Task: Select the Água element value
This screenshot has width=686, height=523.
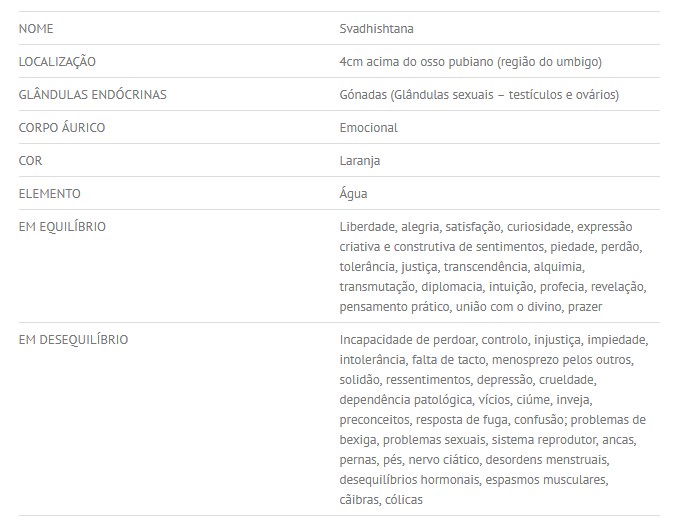Action: 353,193
